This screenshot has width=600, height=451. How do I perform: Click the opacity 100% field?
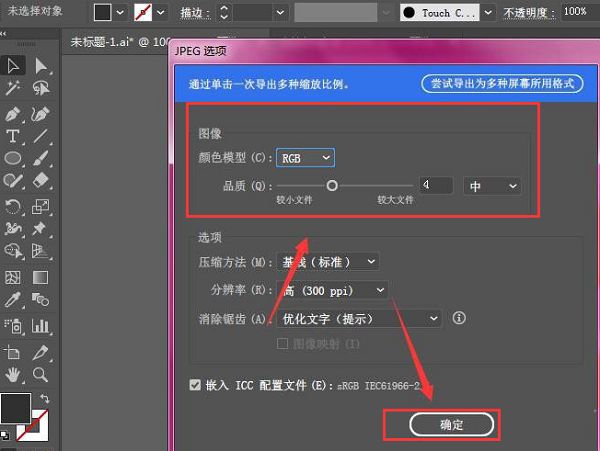pyautogui.click(x=580, y=11)
